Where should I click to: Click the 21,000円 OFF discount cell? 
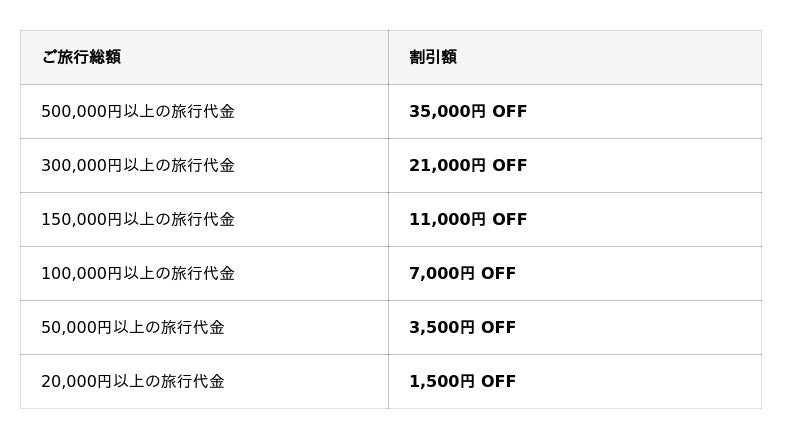pyautogui.click(x=467, y=166)
